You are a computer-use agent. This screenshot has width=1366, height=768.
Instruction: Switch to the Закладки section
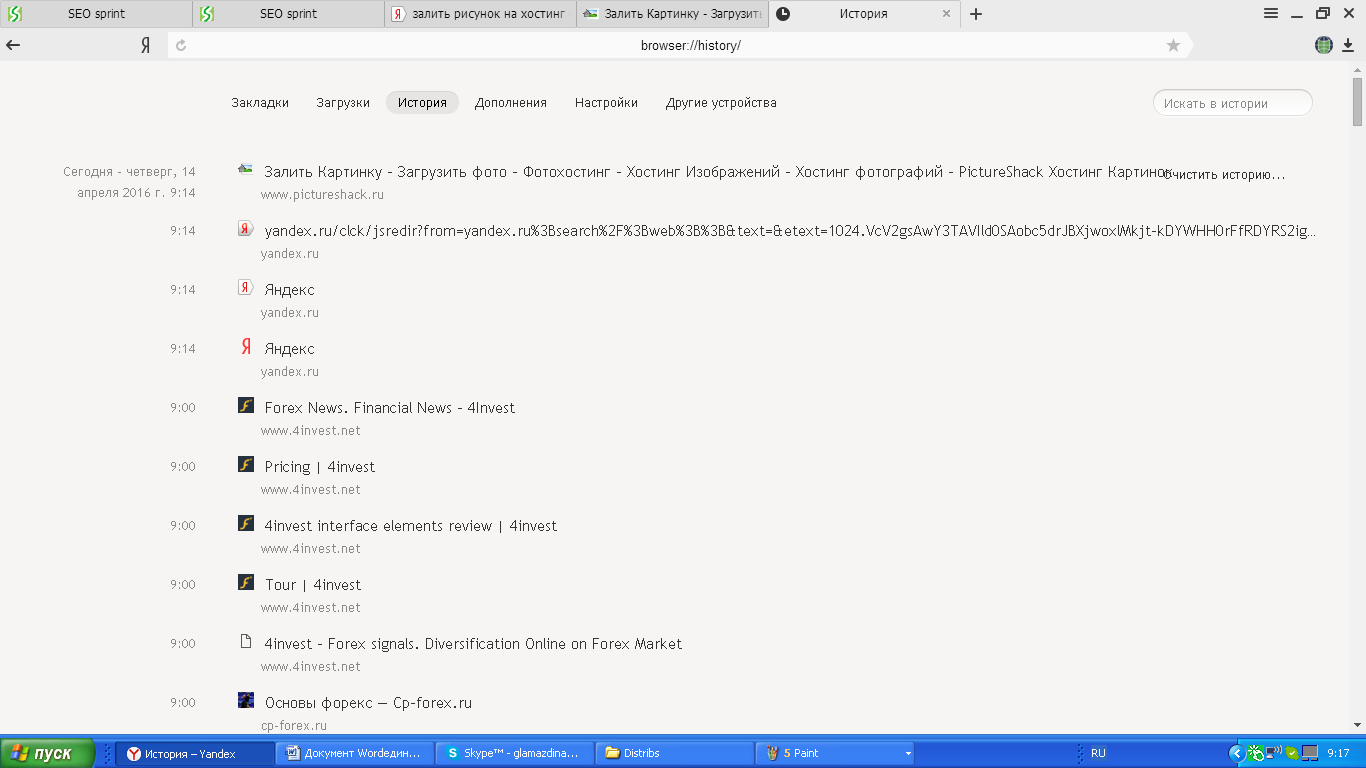(x=260, y=103)
